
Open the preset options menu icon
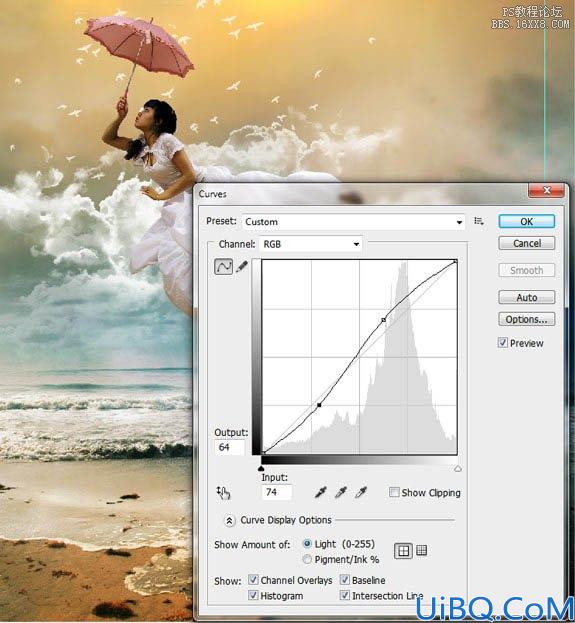pyautogui.click(x=479, y=221)
